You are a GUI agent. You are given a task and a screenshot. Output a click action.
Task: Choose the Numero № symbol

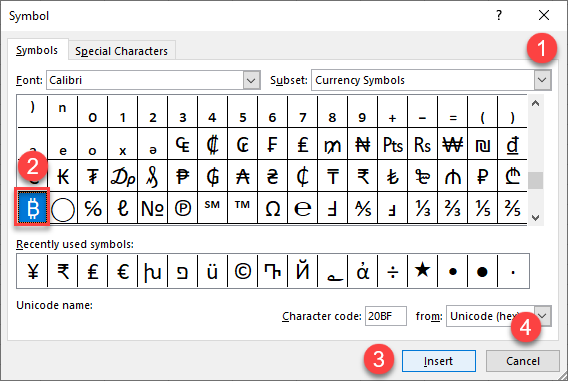click(153, 208)
